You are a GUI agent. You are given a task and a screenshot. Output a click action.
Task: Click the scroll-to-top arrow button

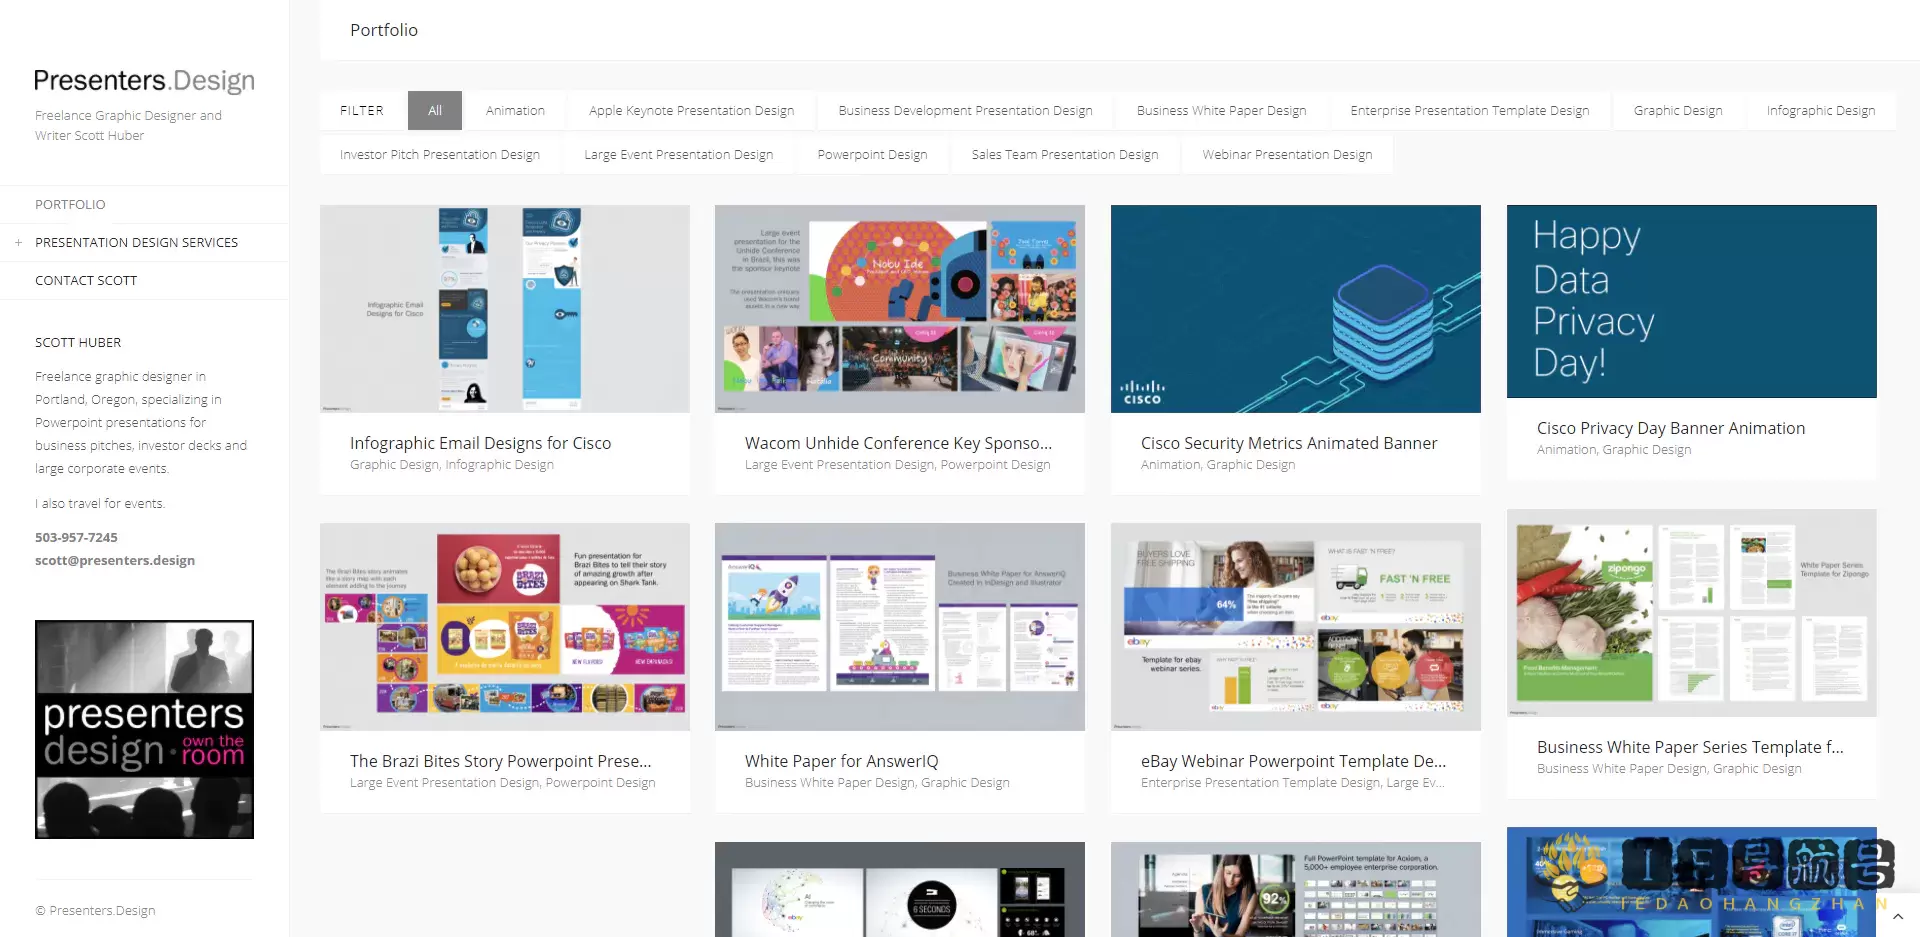click(x=1898, y=916)
